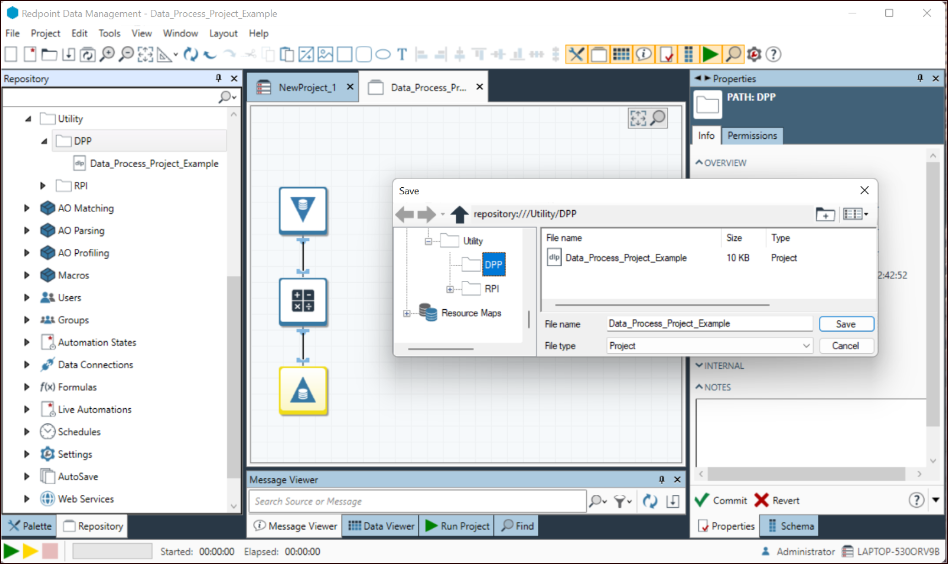The height and width of the screenshot is (564, 948).
Task: Click the zoom-to-fit icon on canvas
Action: click(637, 118)
